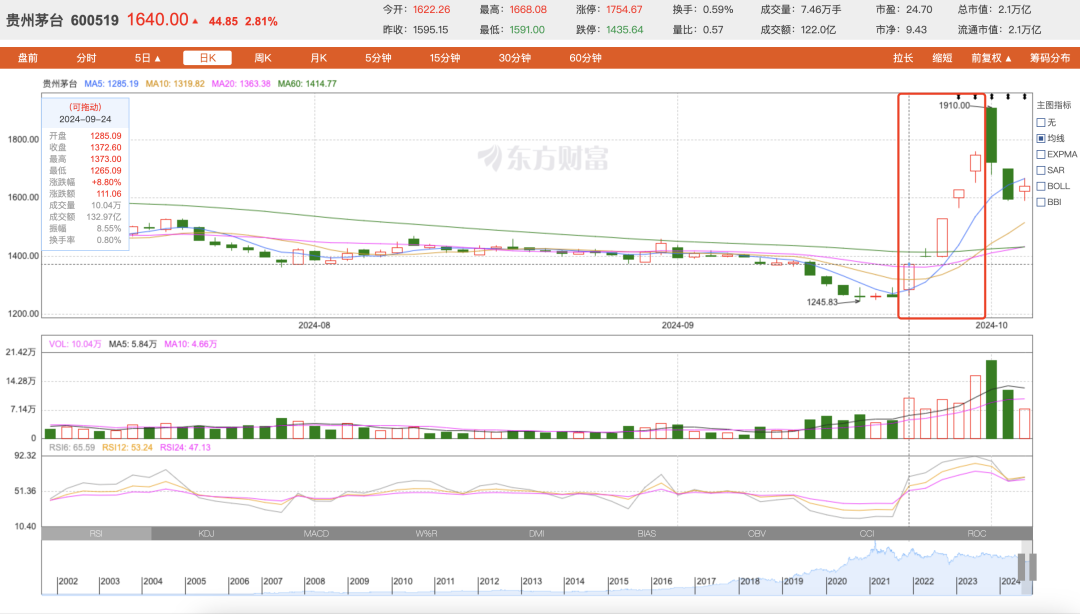
Task: Select the W%R indicator tab
Action: click(x=426, y=533)
